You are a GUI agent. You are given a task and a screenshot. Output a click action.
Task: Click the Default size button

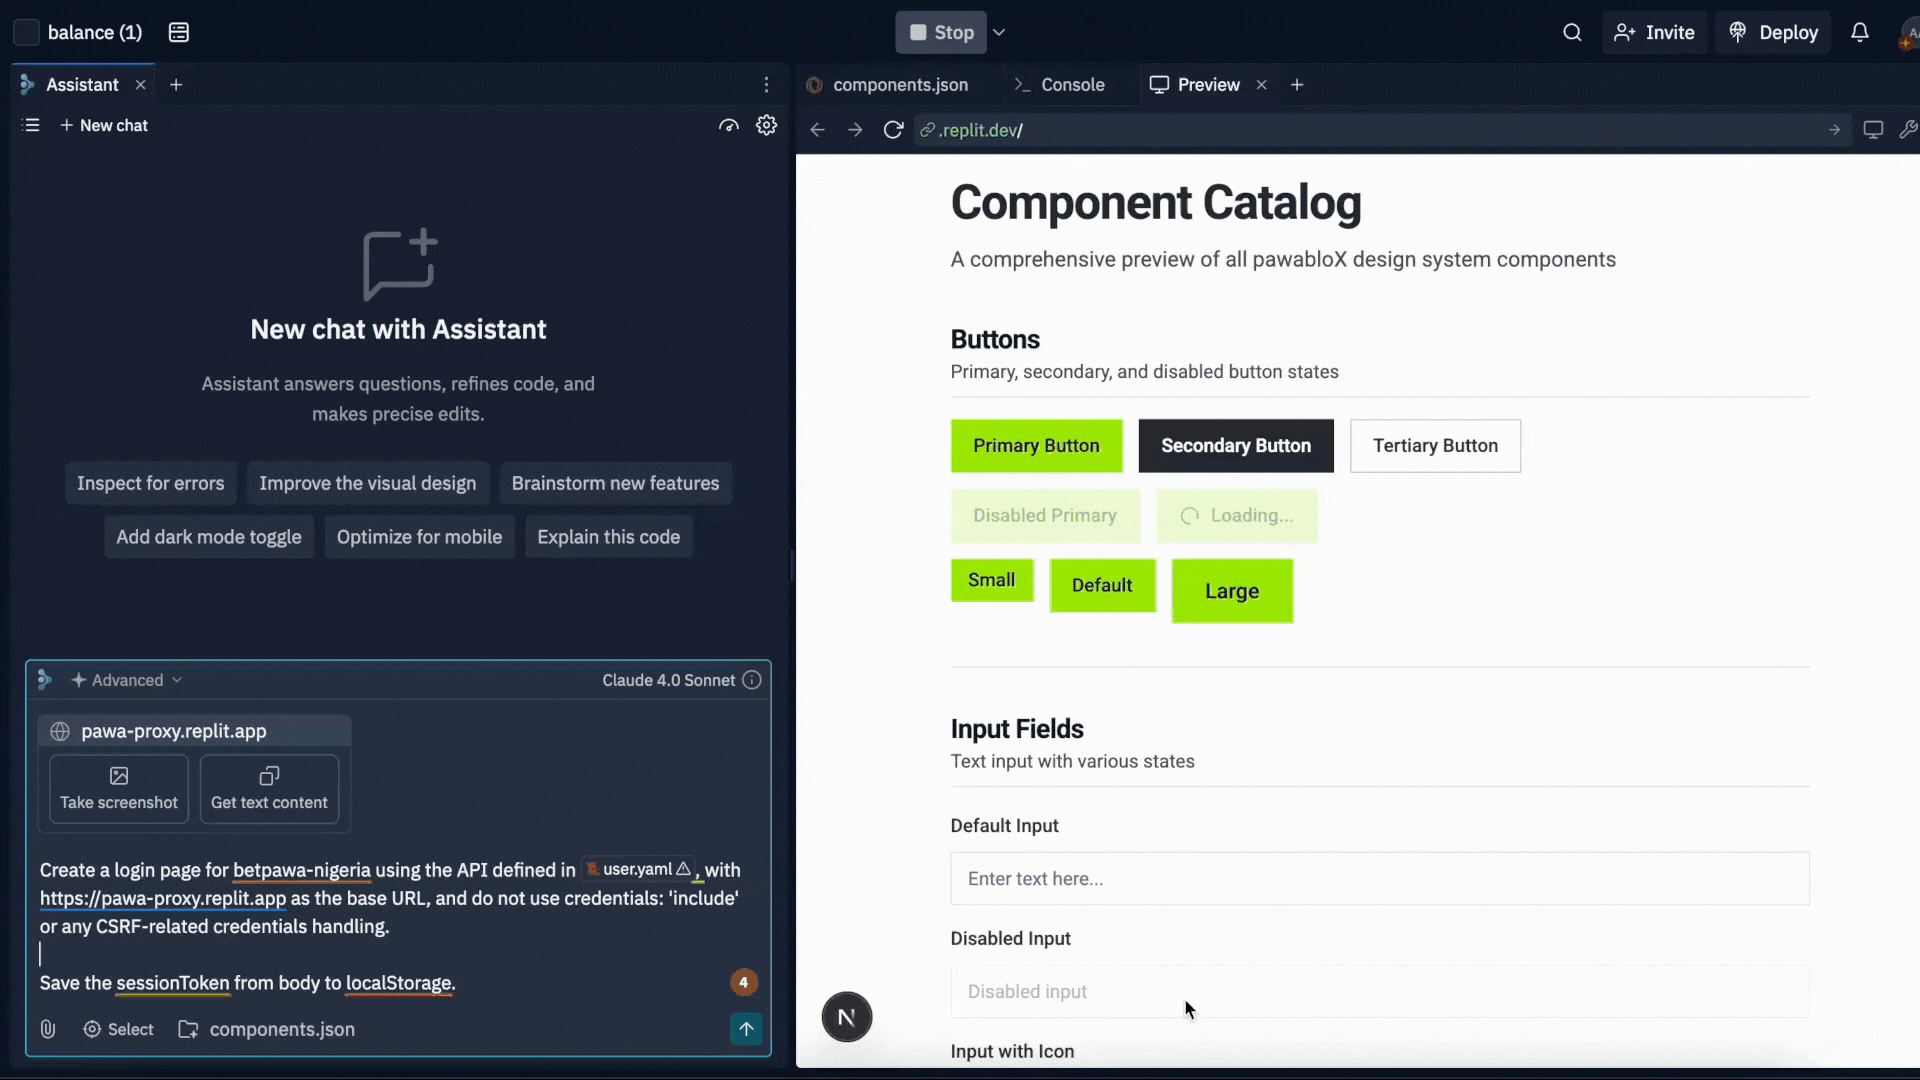point(1102,585)
